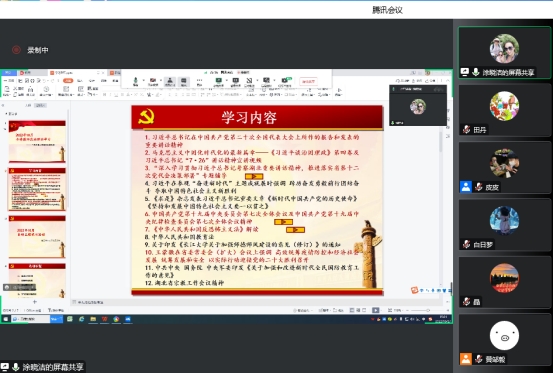Toggle reading view icon in the status bar
Viewport: 554px width, 373px height.
(364, 310)
